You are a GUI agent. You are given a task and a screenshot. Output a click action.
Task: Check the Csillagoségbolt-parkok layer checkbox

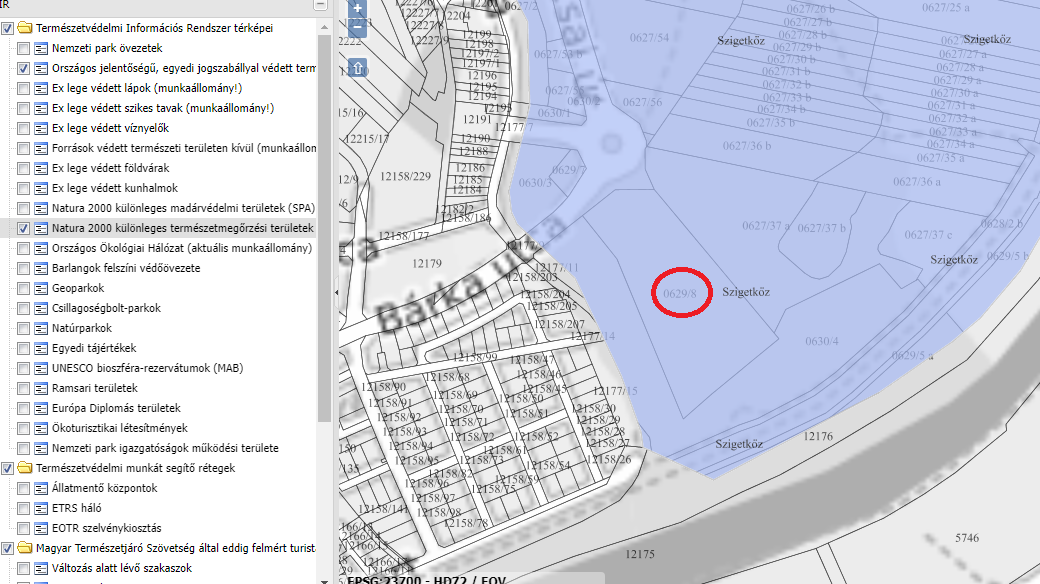click(x=23, y=308)
